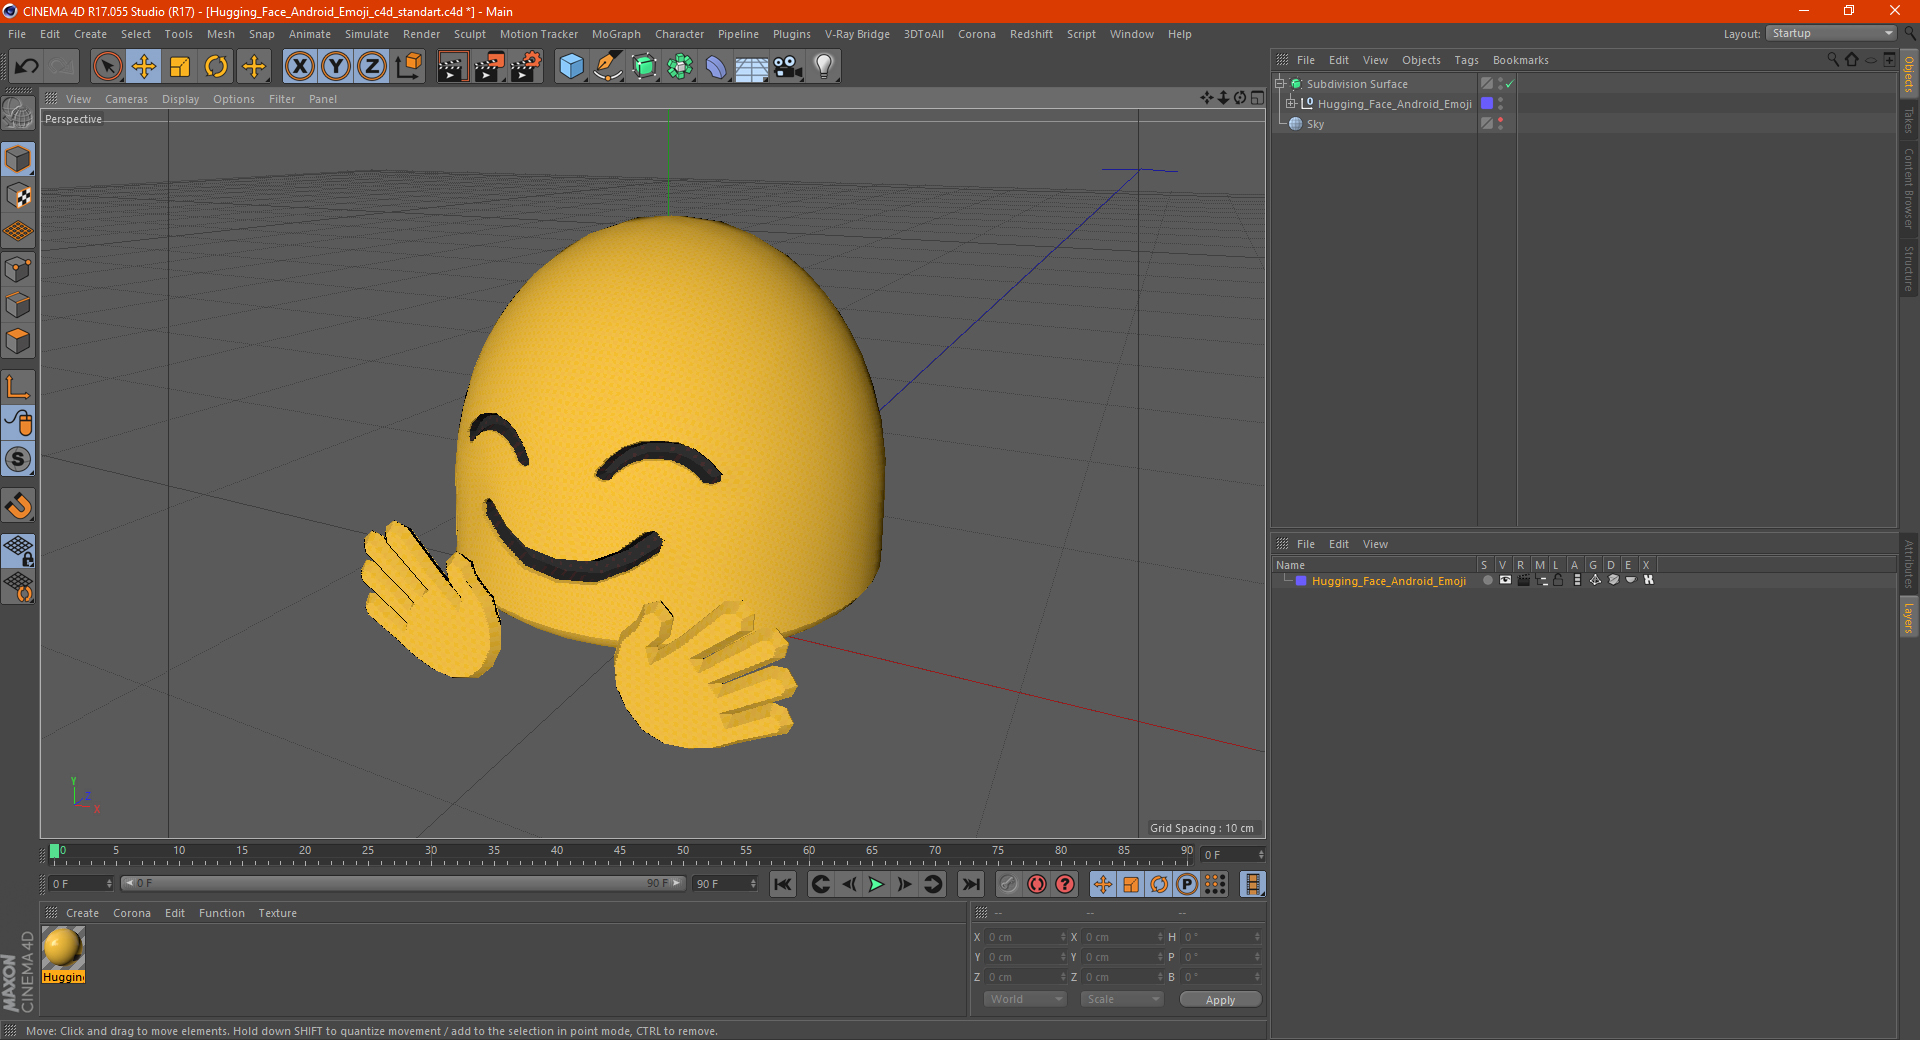Switch to the Takes side tab
Screen dimensions: 1920x1040
pyautogui.click(x=1909, y=121)
